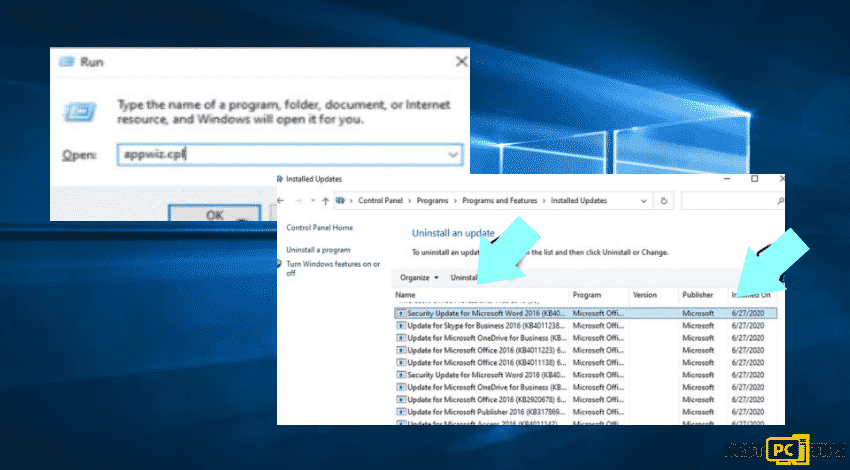Click the icon beside Office 2016 KB4011138 update
This screenshot has height=470, width=850.
(401, 363)
